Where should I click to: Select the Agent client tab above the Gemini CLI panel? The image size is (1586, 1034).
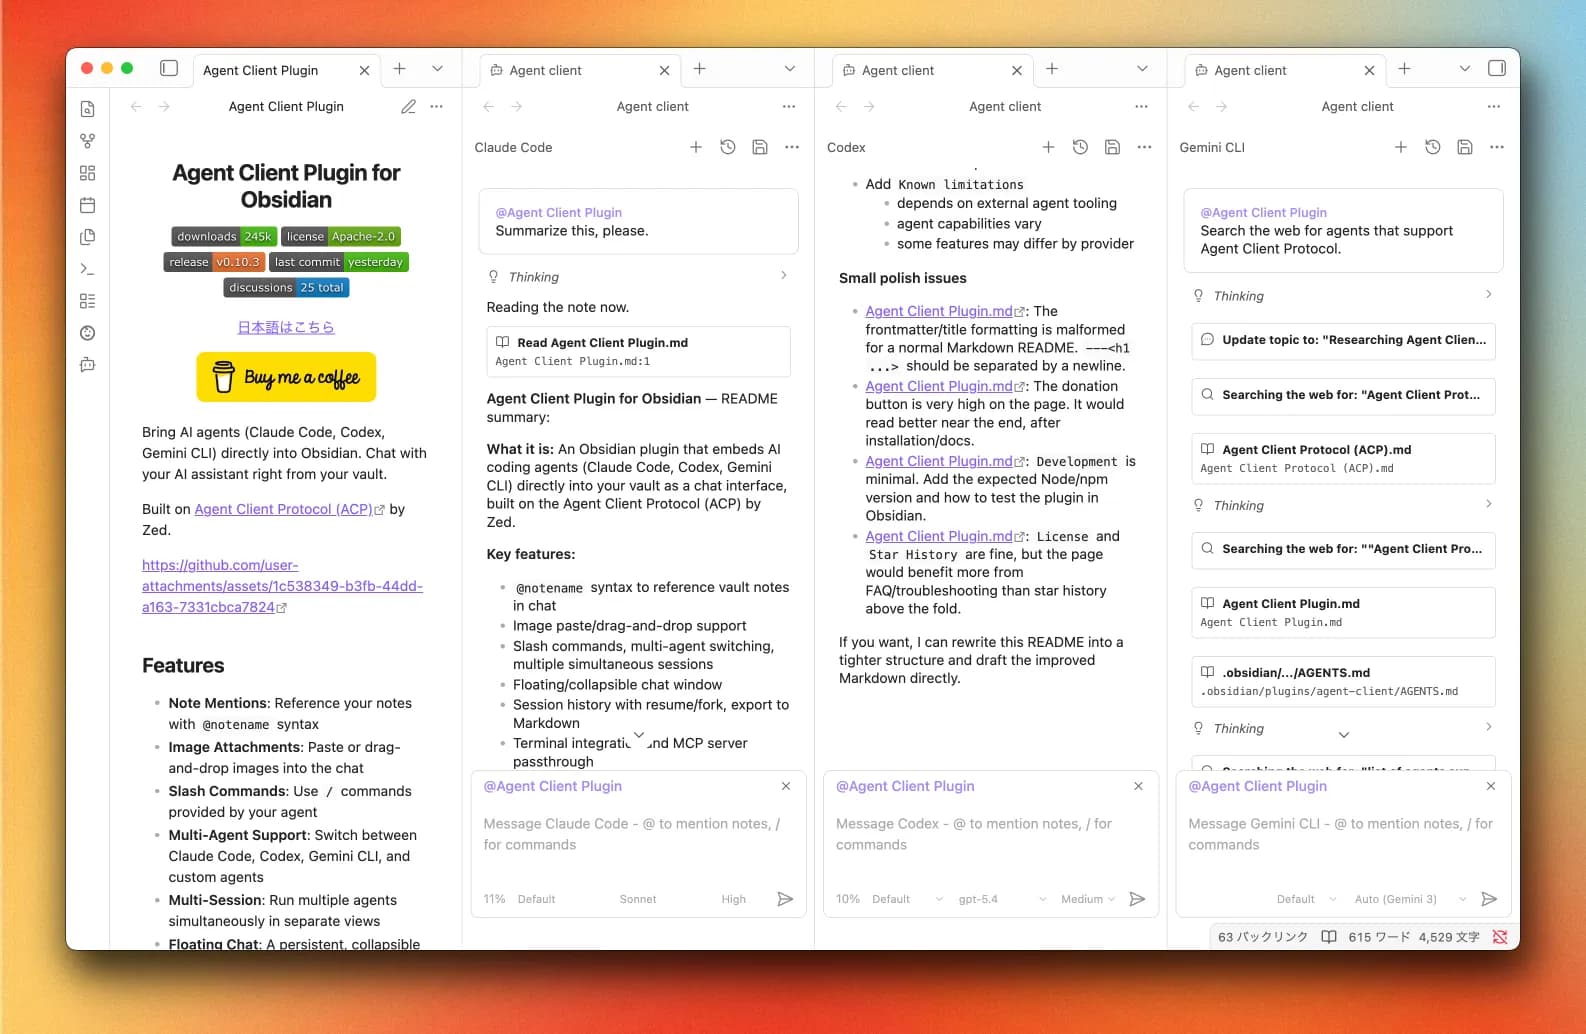point(1285,70)
